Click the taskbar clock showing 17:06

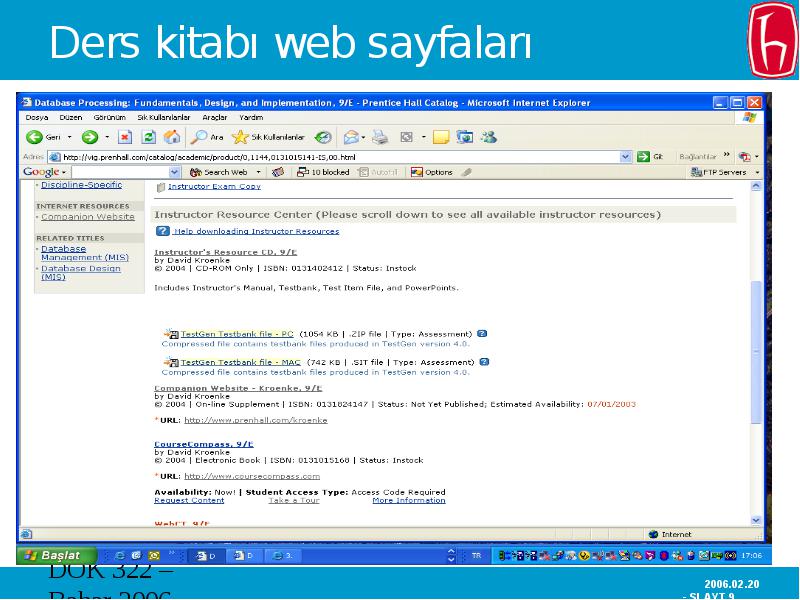pos(752,556)
